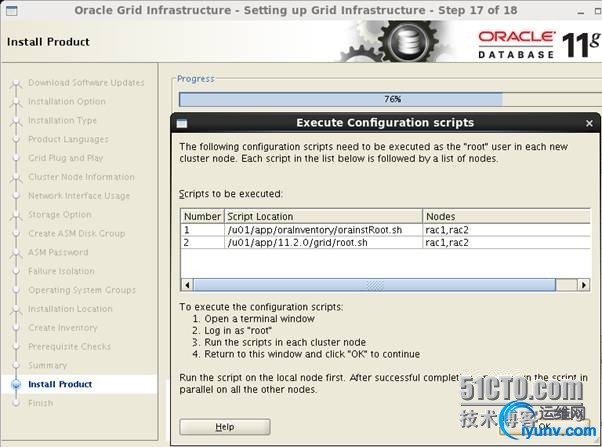Click the horizontal scrollbar thumb in the scripts table

click(x=374, y=285)
